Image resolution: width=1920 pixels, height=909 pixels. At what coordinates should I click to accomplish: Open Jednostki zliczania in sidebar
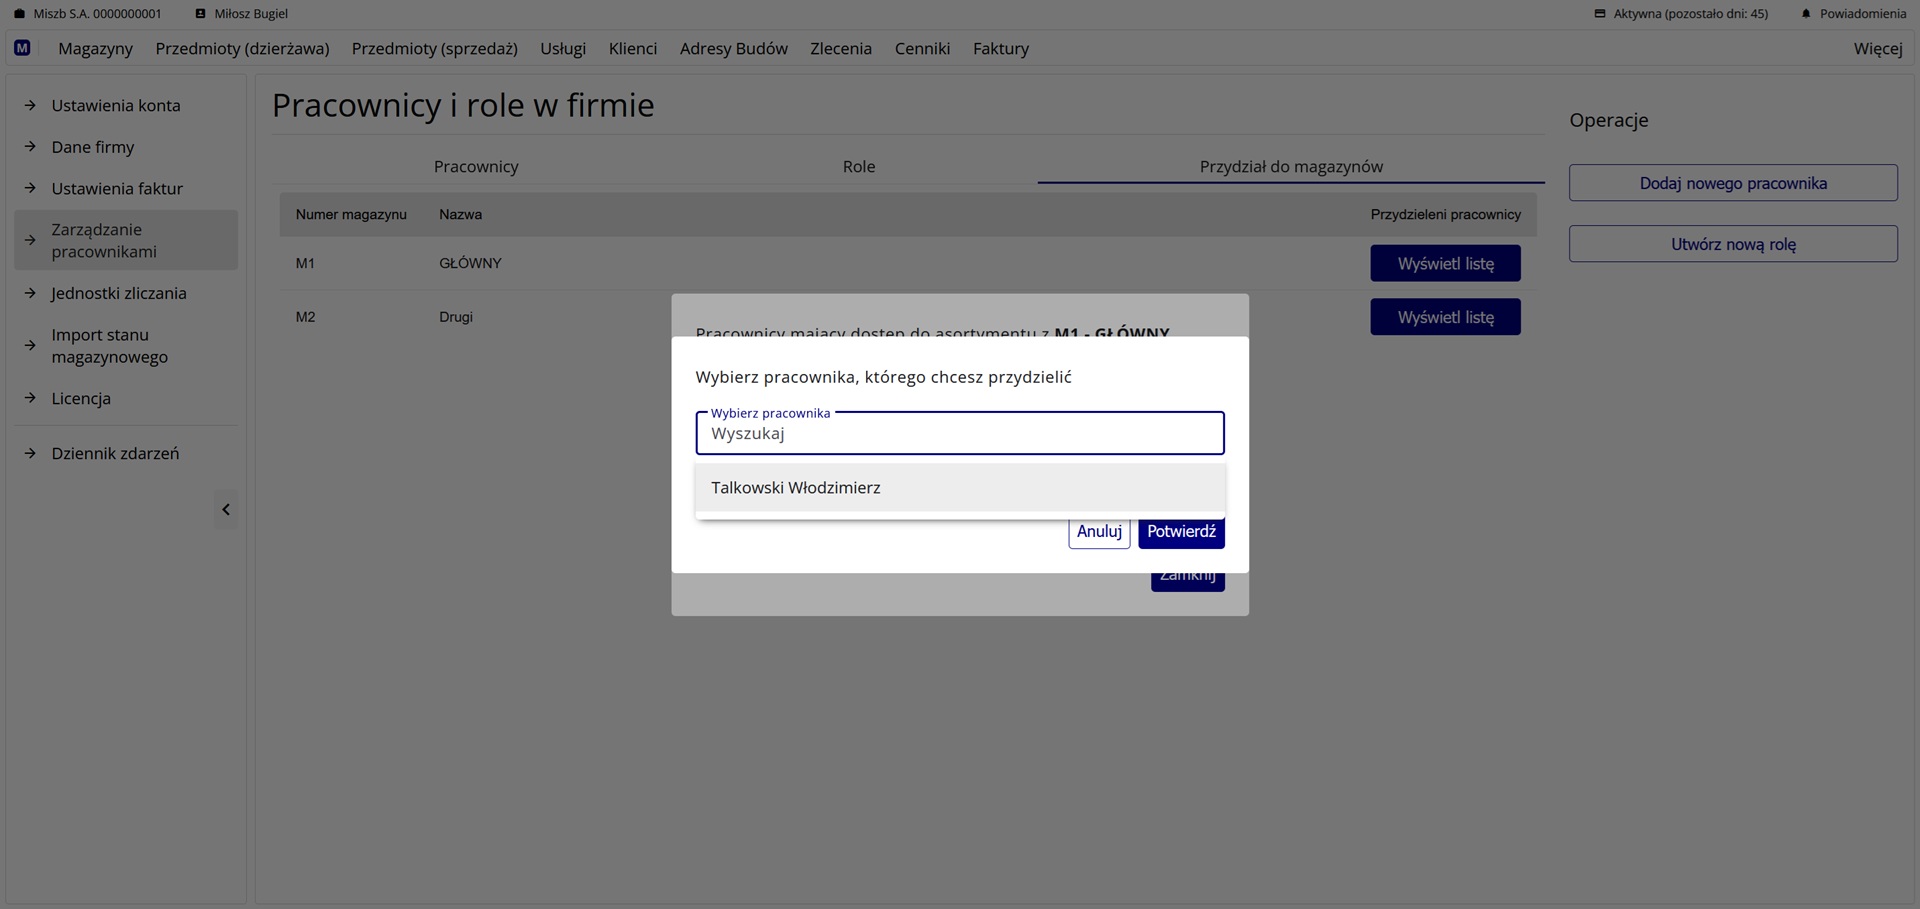119,293
